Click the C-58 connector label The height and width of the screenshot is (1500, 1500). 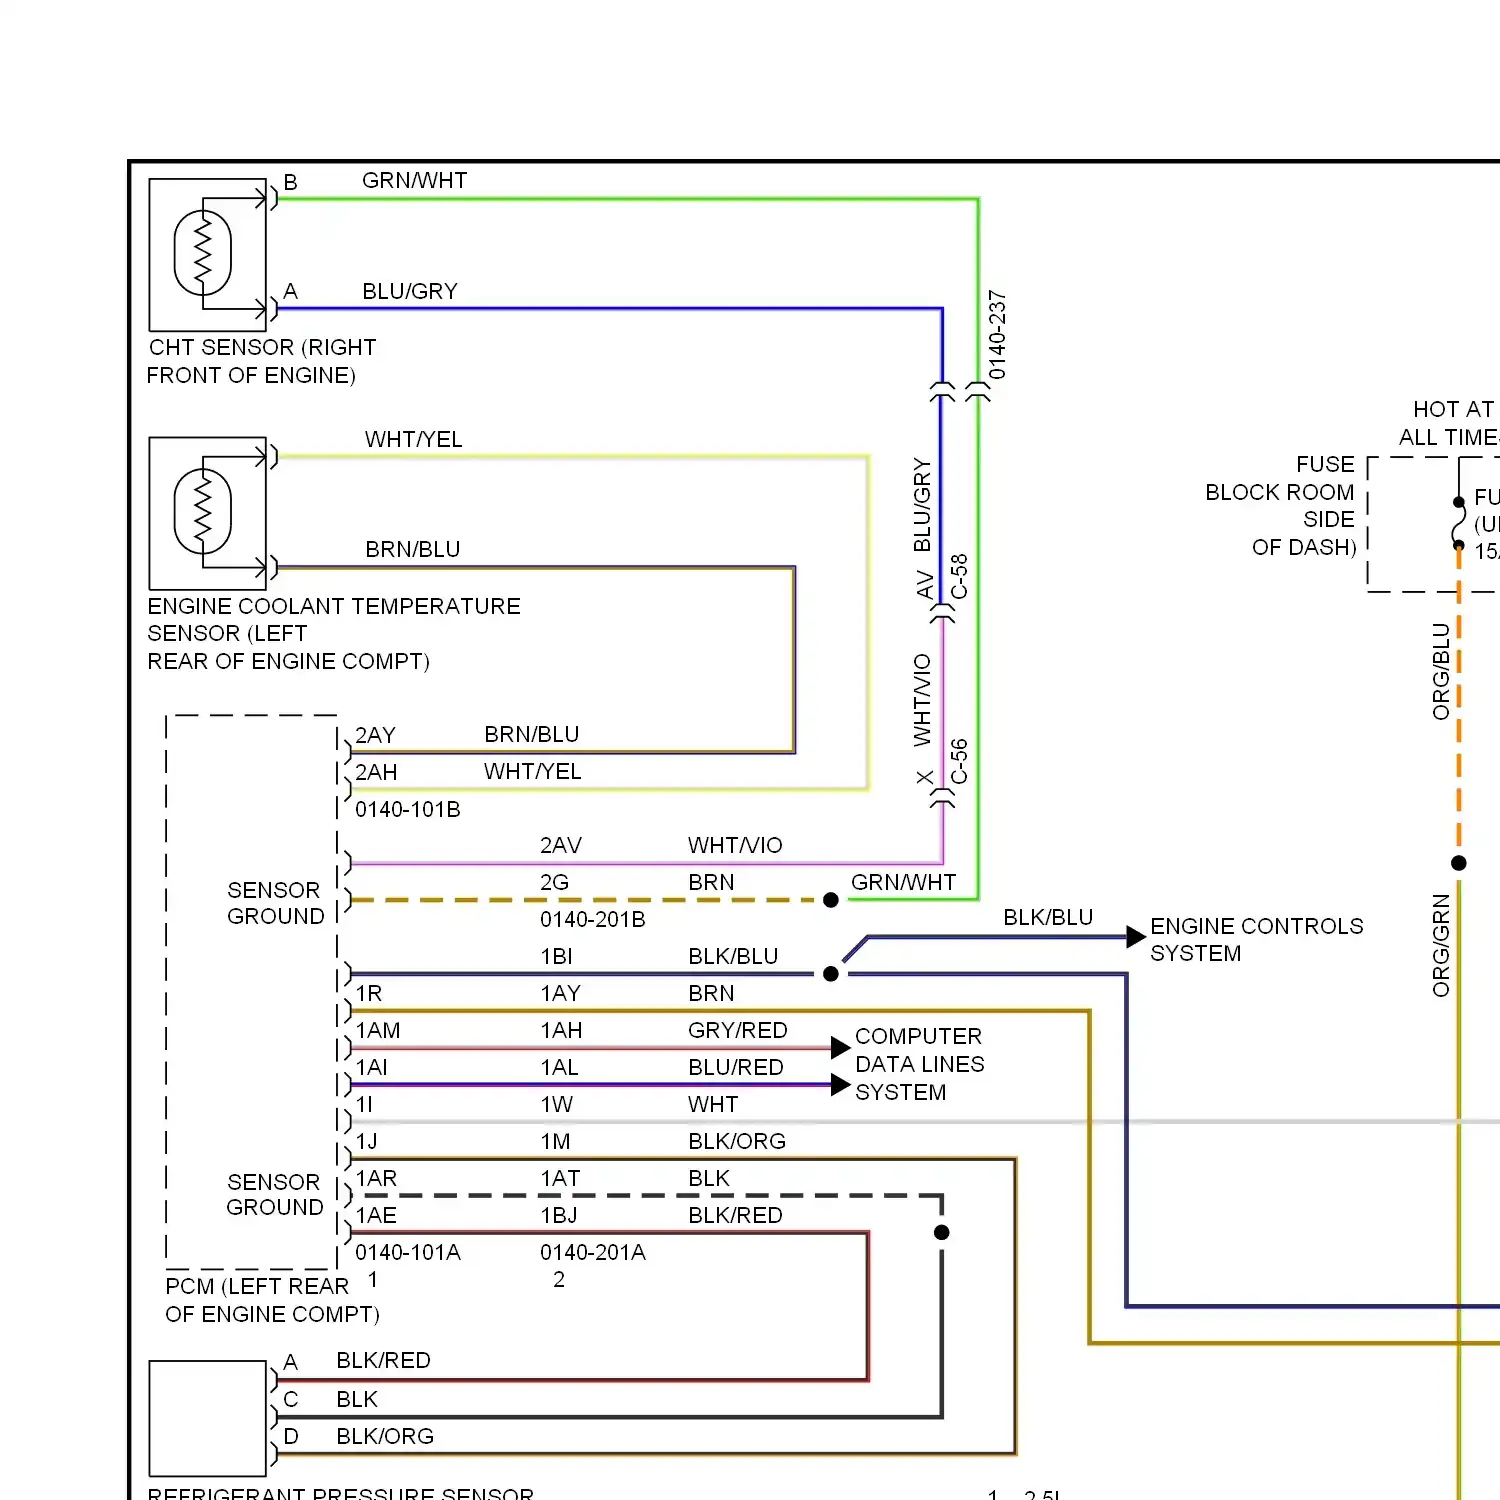[x=959, y=577]
